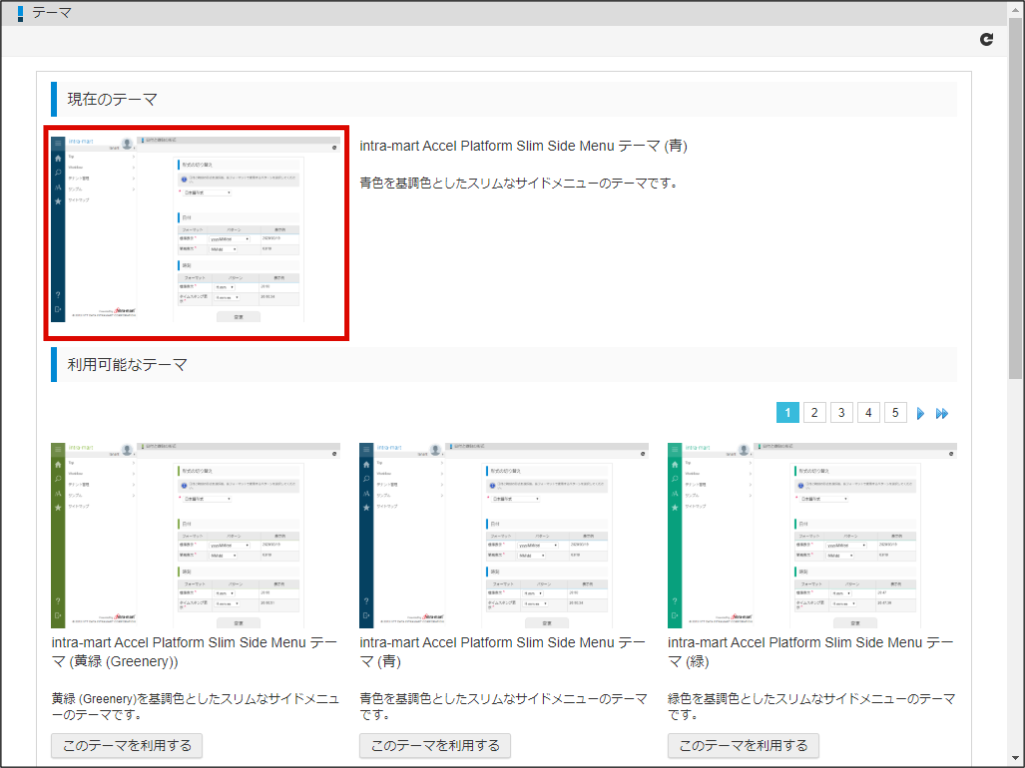1025x768 pixels.
Task: Apply the 黄緑 (Greenery) theme with its button
Action: [127, 745]
